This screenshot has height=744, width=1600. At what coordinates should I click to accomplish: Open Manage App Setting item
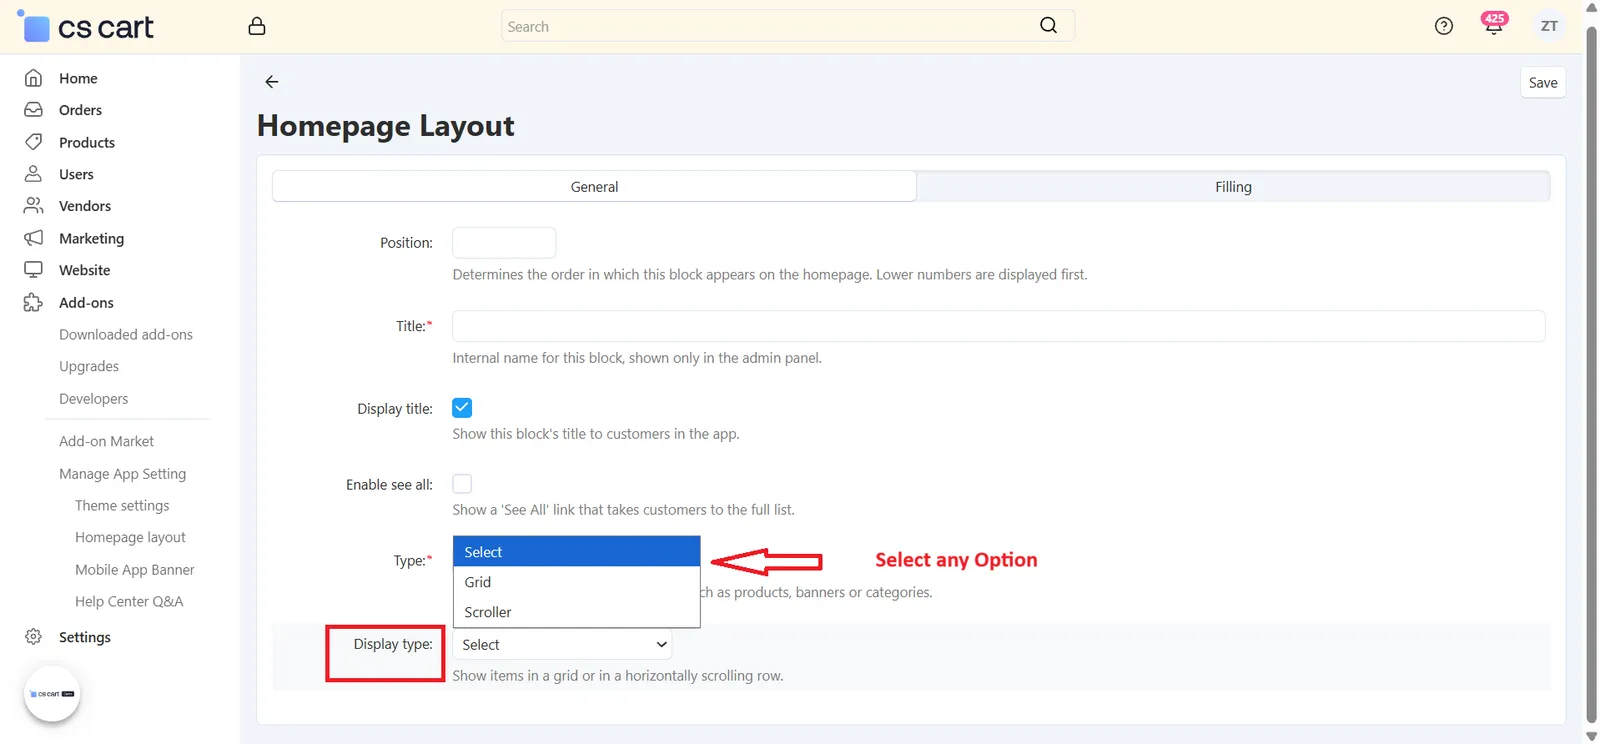click(122, 474)
